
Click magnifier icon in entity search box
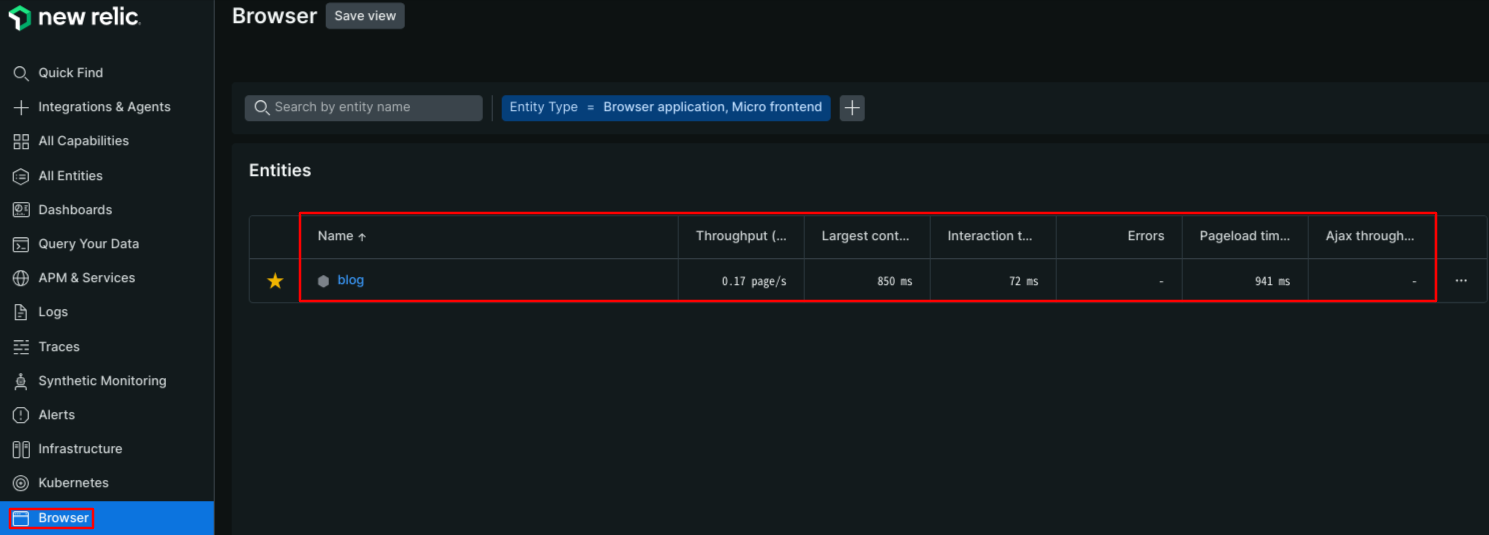pos(262,108)
